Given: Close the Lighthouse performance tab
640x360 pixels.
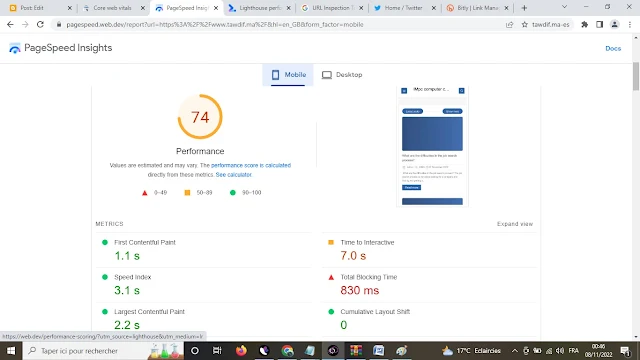Looking at the screenshot, I should [289, 8].
